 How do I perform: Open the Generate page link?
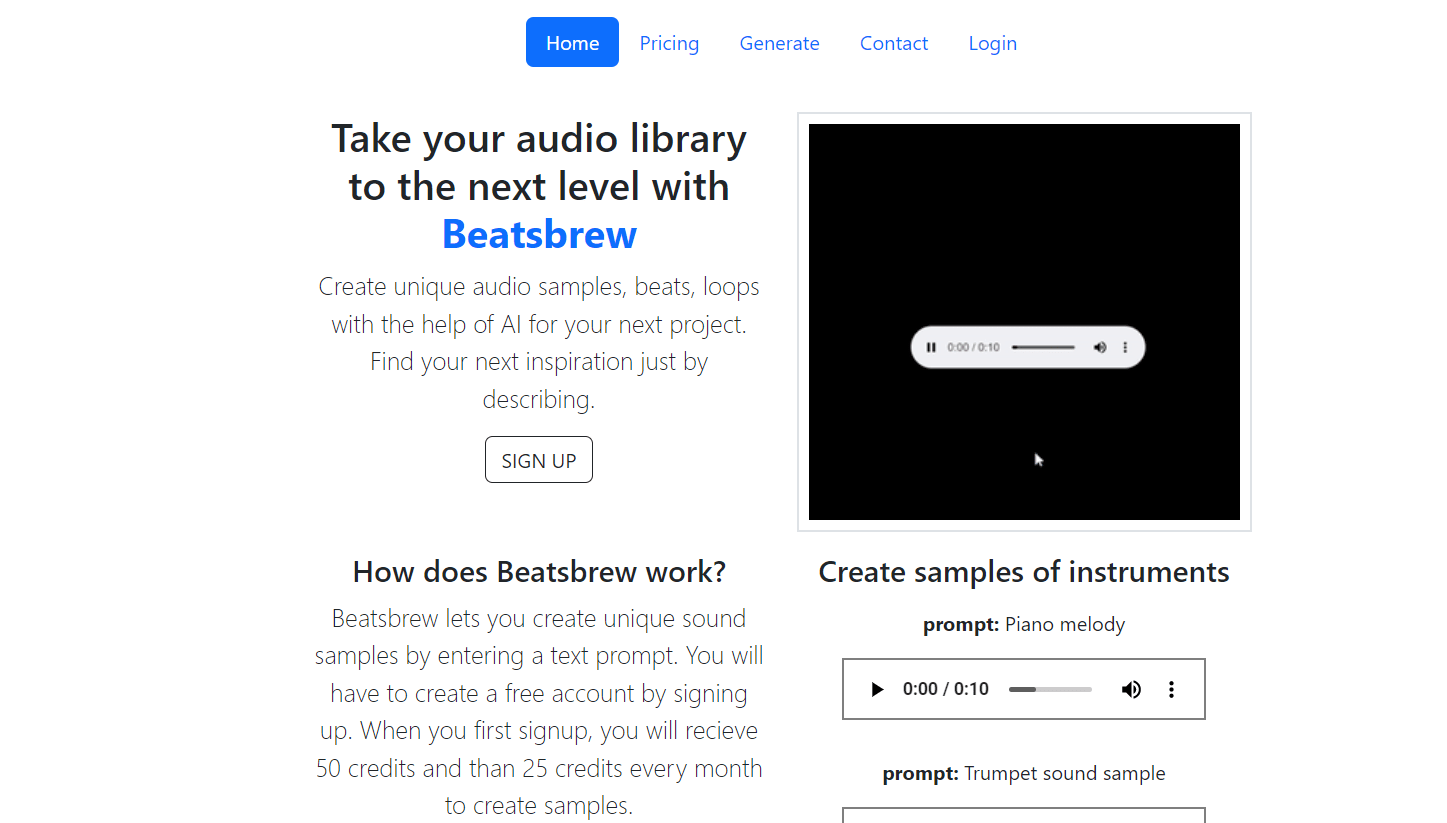point(779,43)
